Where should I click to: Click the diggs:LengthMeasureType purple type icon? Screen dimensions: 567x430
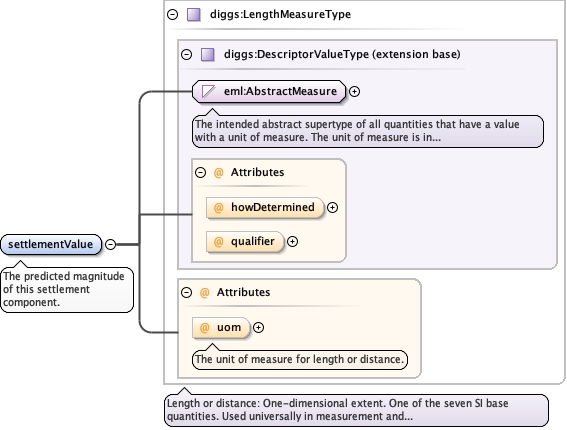[x=194, y=15]
